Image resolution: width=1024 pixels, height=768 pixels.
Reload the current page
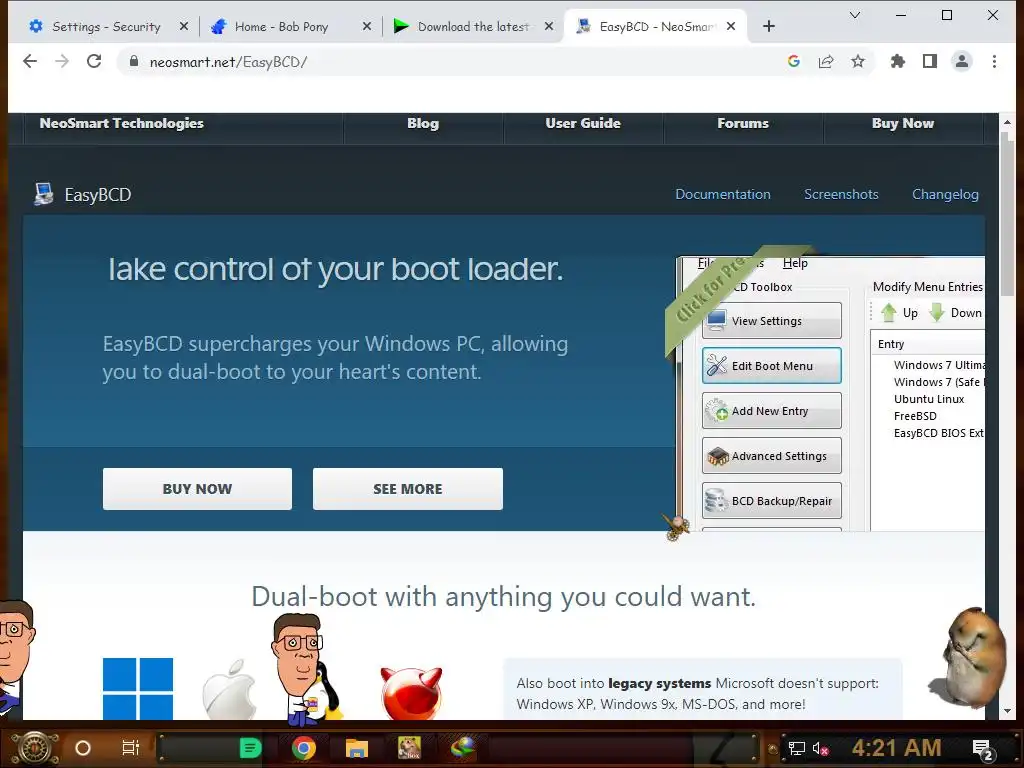click(94, 61)
